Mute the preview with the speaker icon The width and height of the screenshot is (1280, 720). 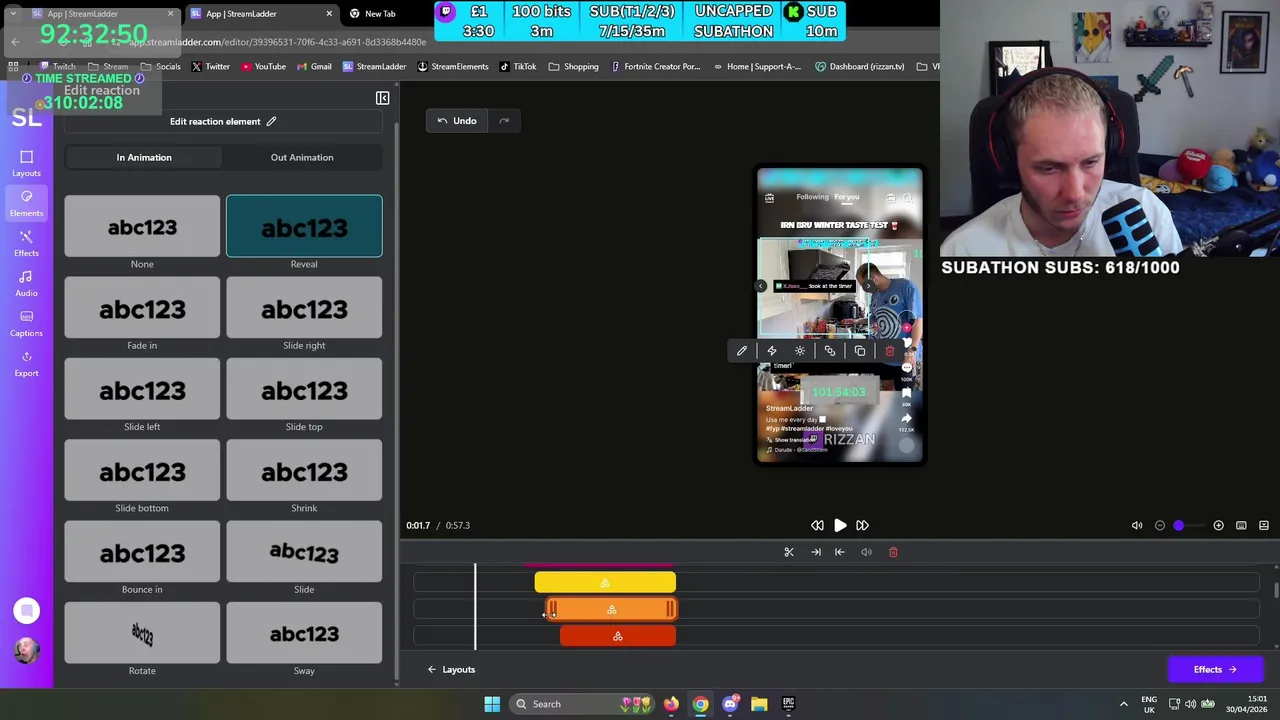1137,526
